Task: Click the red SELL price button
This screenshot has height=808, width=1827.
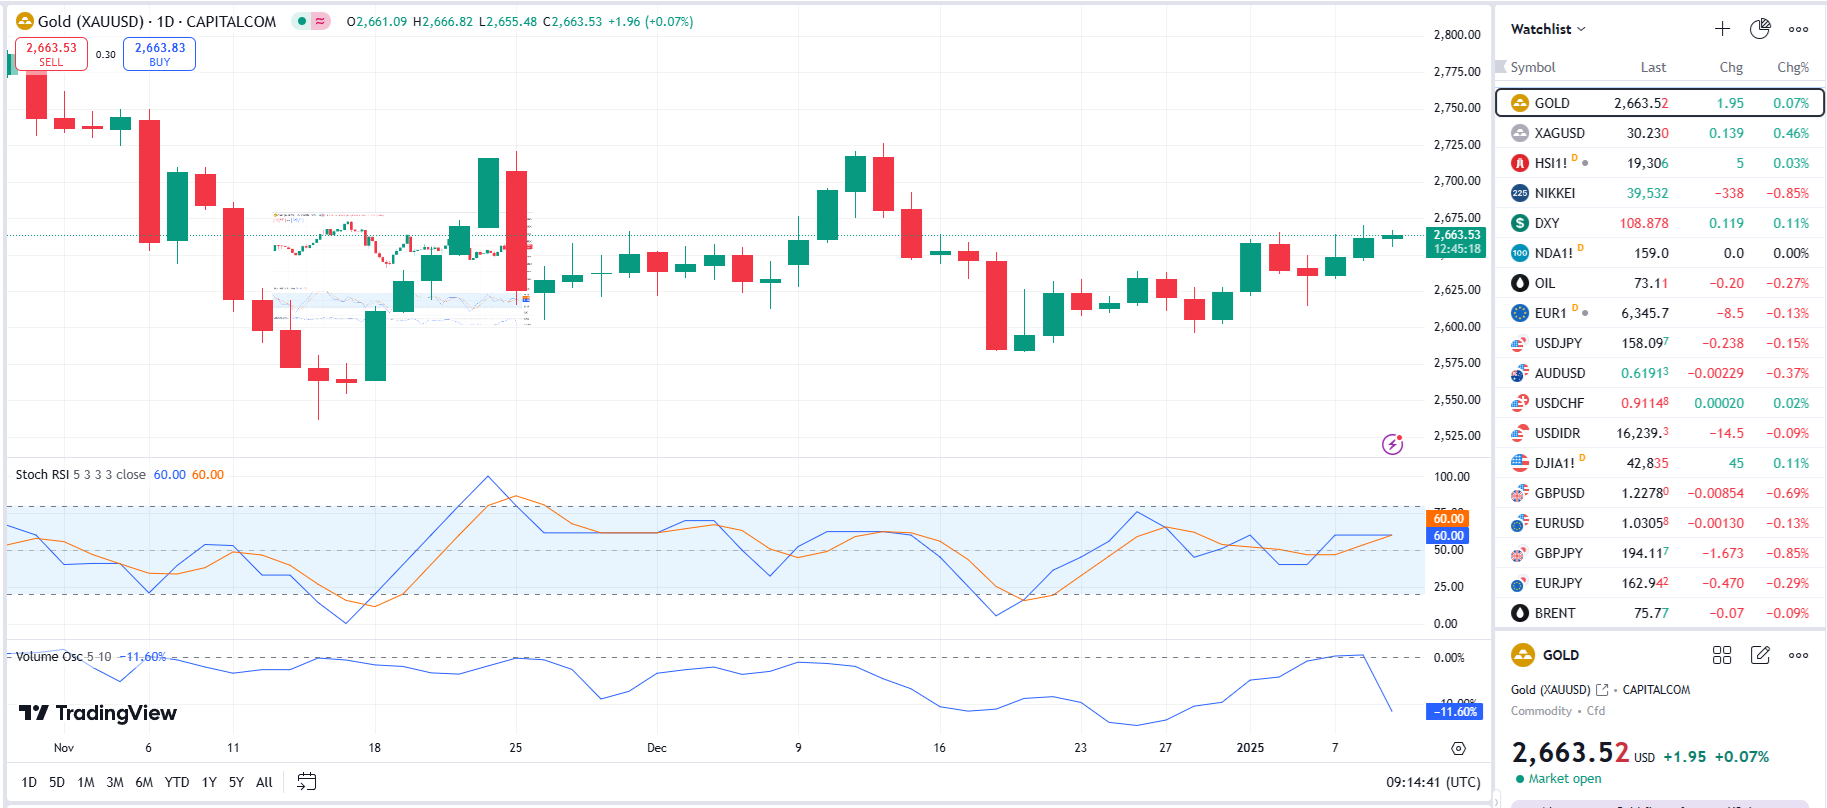Action: pyautogui.click(x=51, y=54)
